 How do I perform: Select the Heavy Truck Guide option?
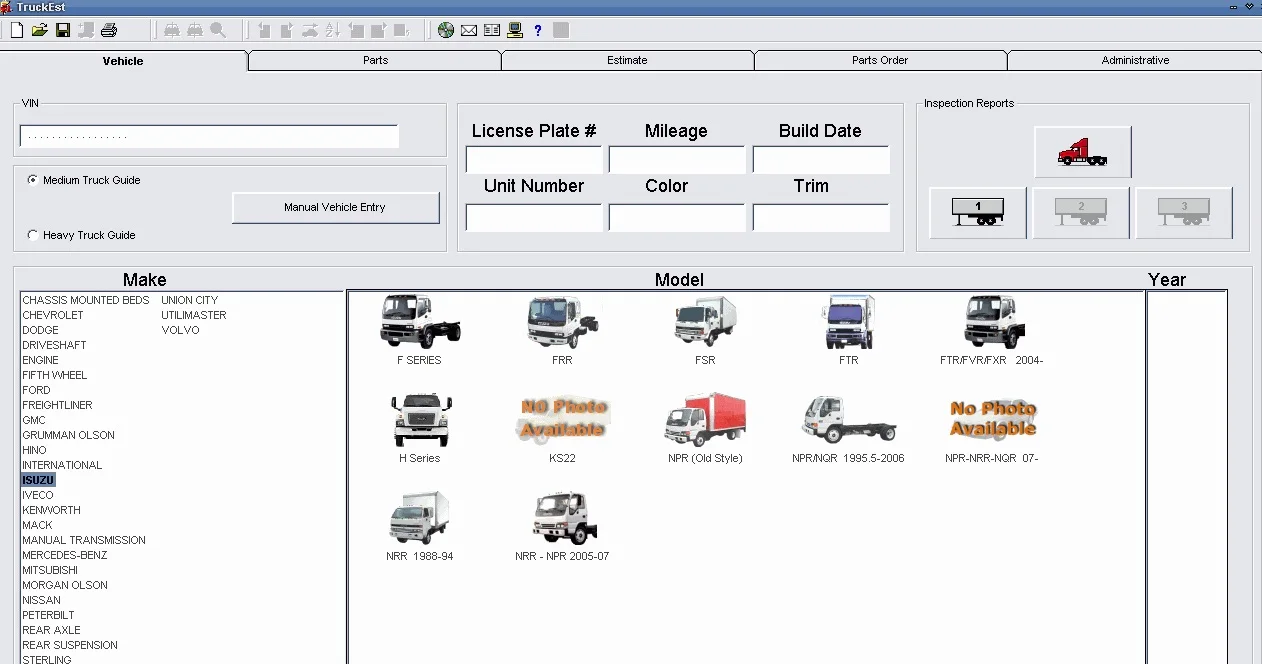pyautogui.click(x=31, y=235)
